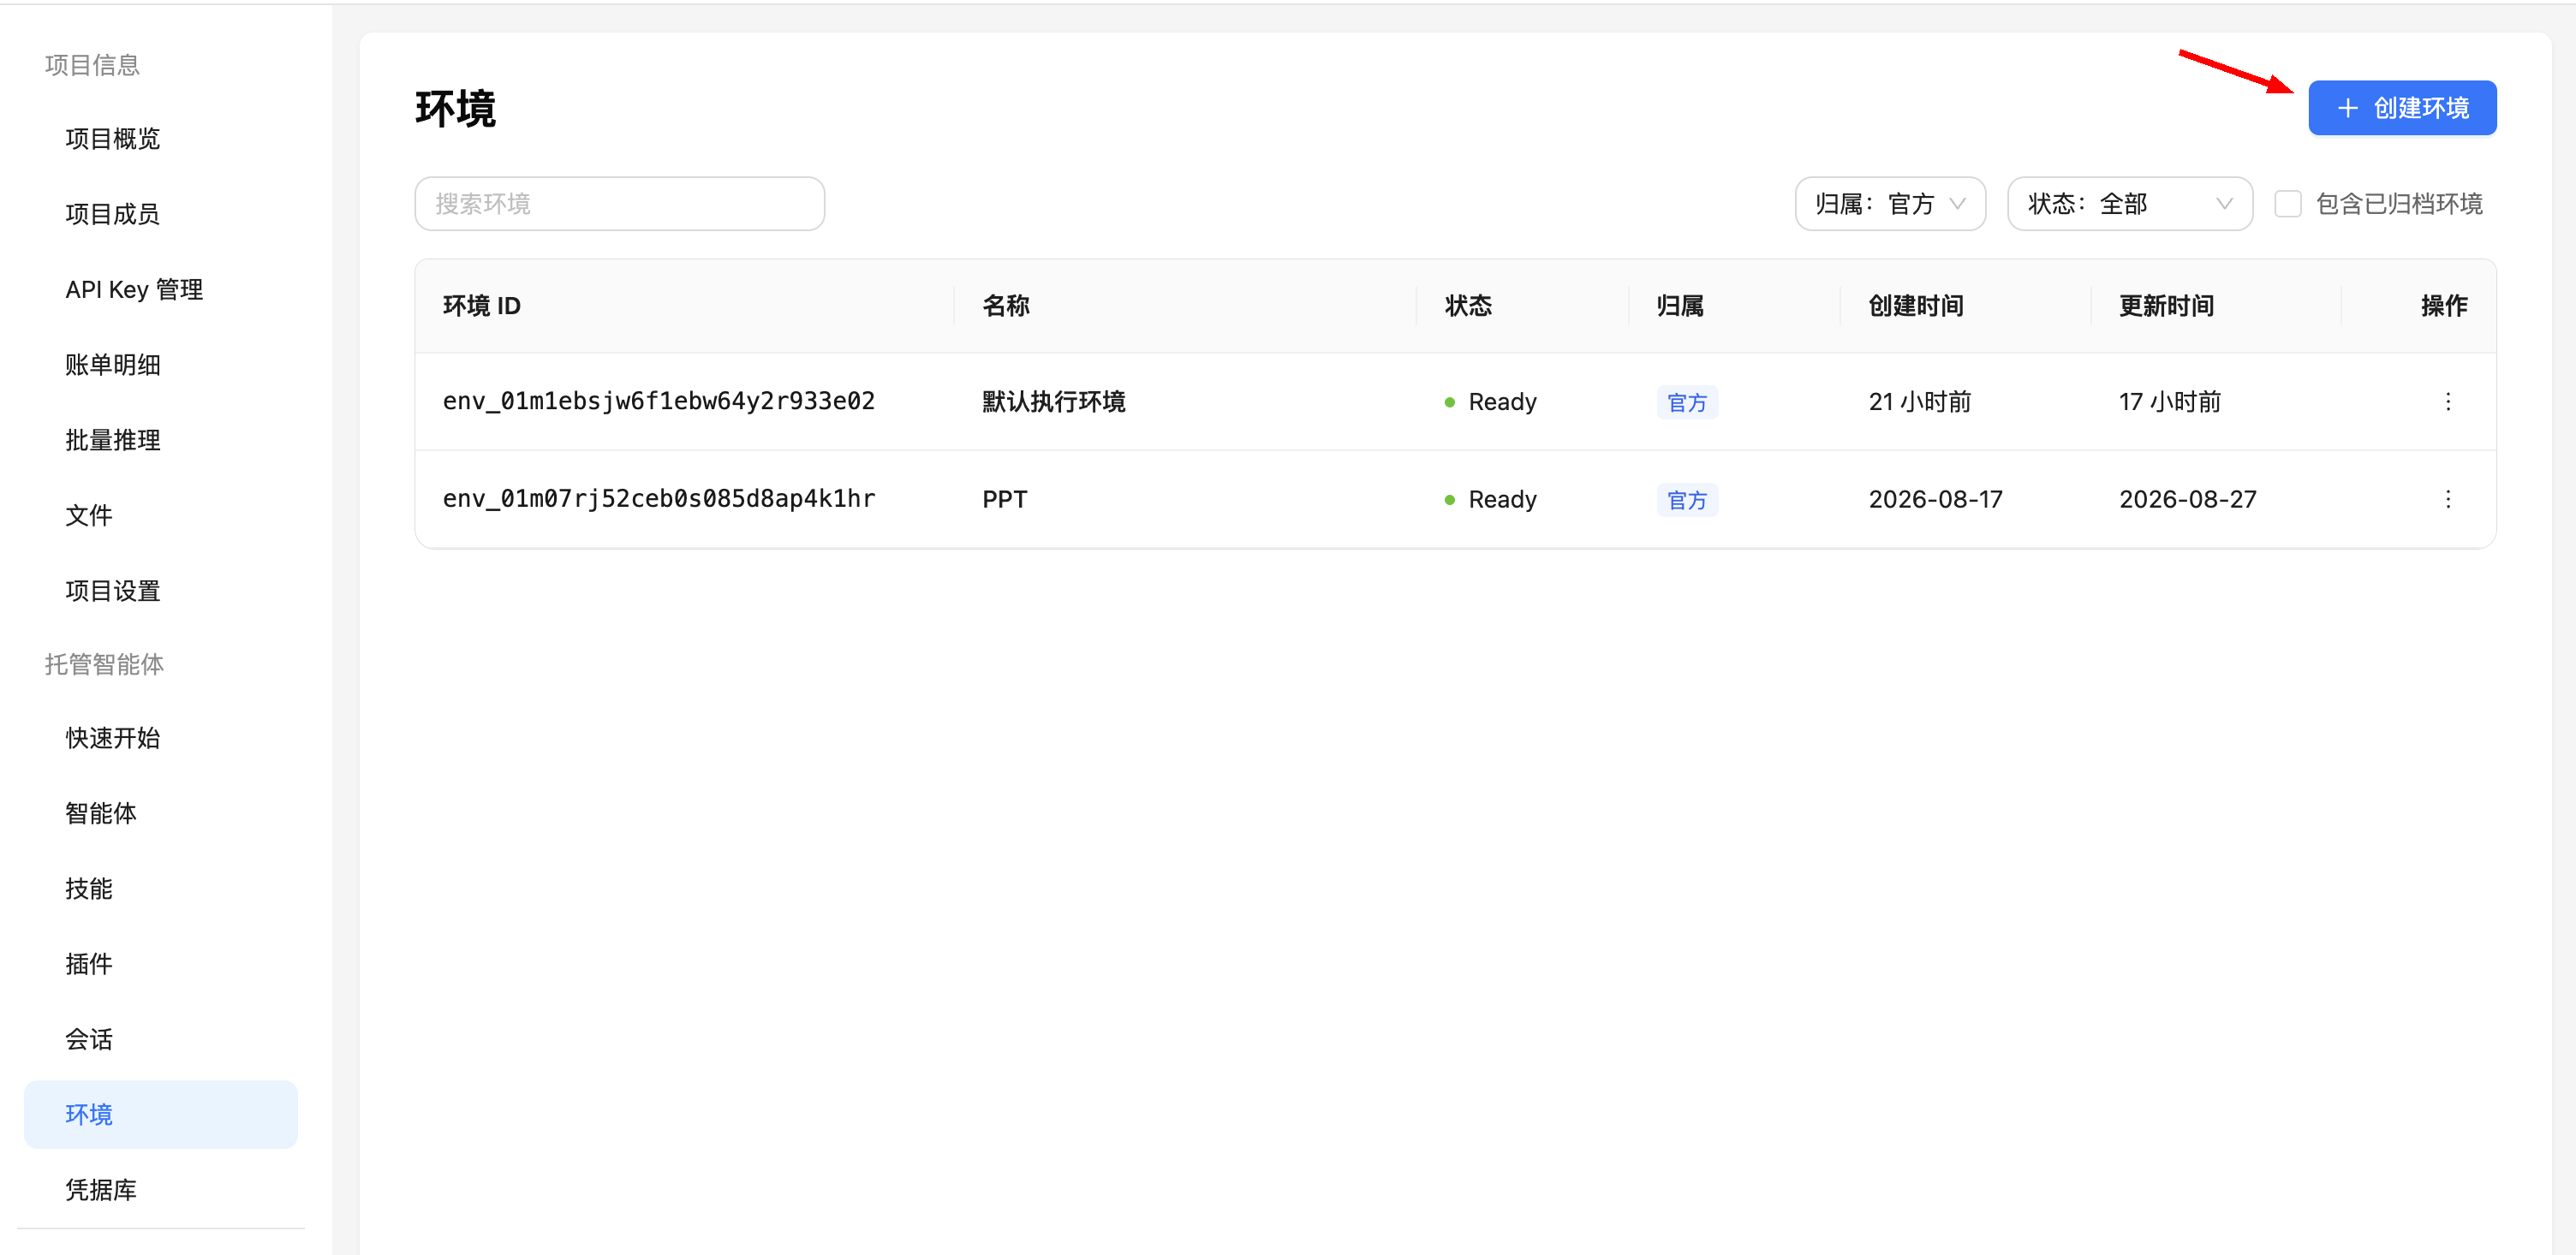This screenshot has width=2576, height=1255.
Task: Open actions menu for 默认执行环境 row
Action: coord(2447,401)
